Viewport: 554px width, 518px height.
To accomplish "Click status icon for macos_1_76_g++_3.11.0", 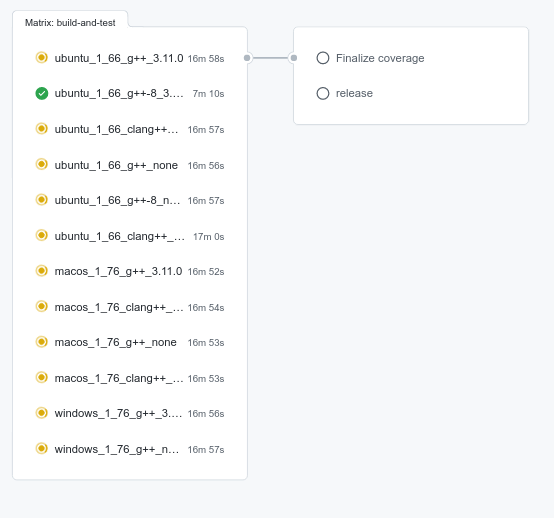I will [x=42, y=271].
